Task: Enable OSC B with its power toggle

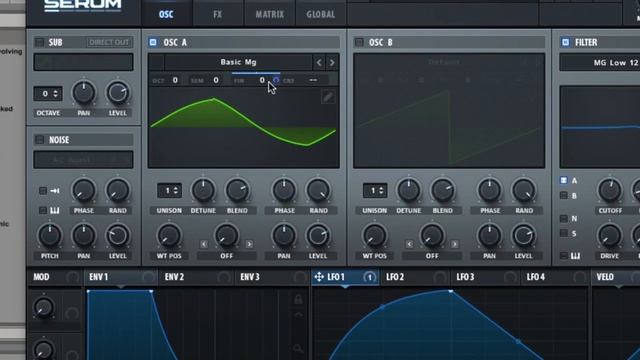Action: (x=359, y=42)
